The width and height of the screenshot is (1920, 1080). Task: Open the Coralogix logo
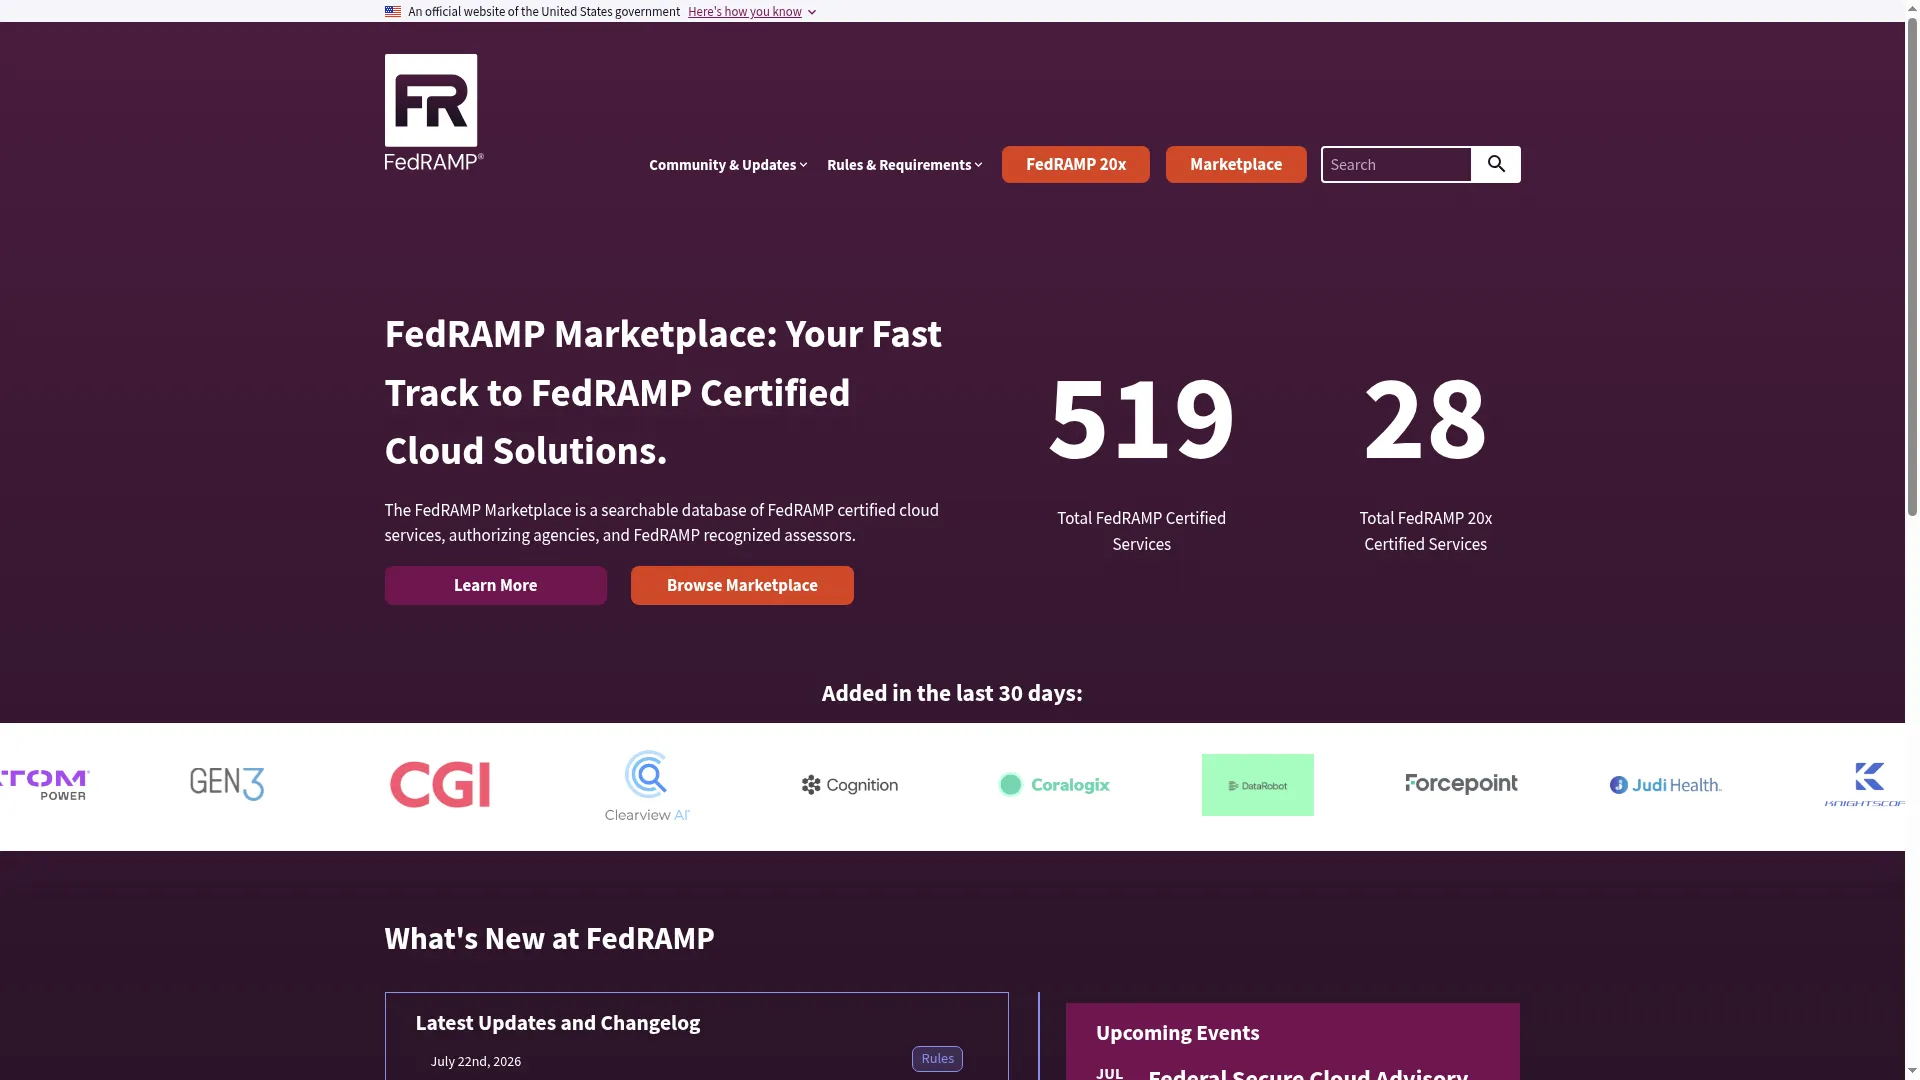[x=1054, y=785]
